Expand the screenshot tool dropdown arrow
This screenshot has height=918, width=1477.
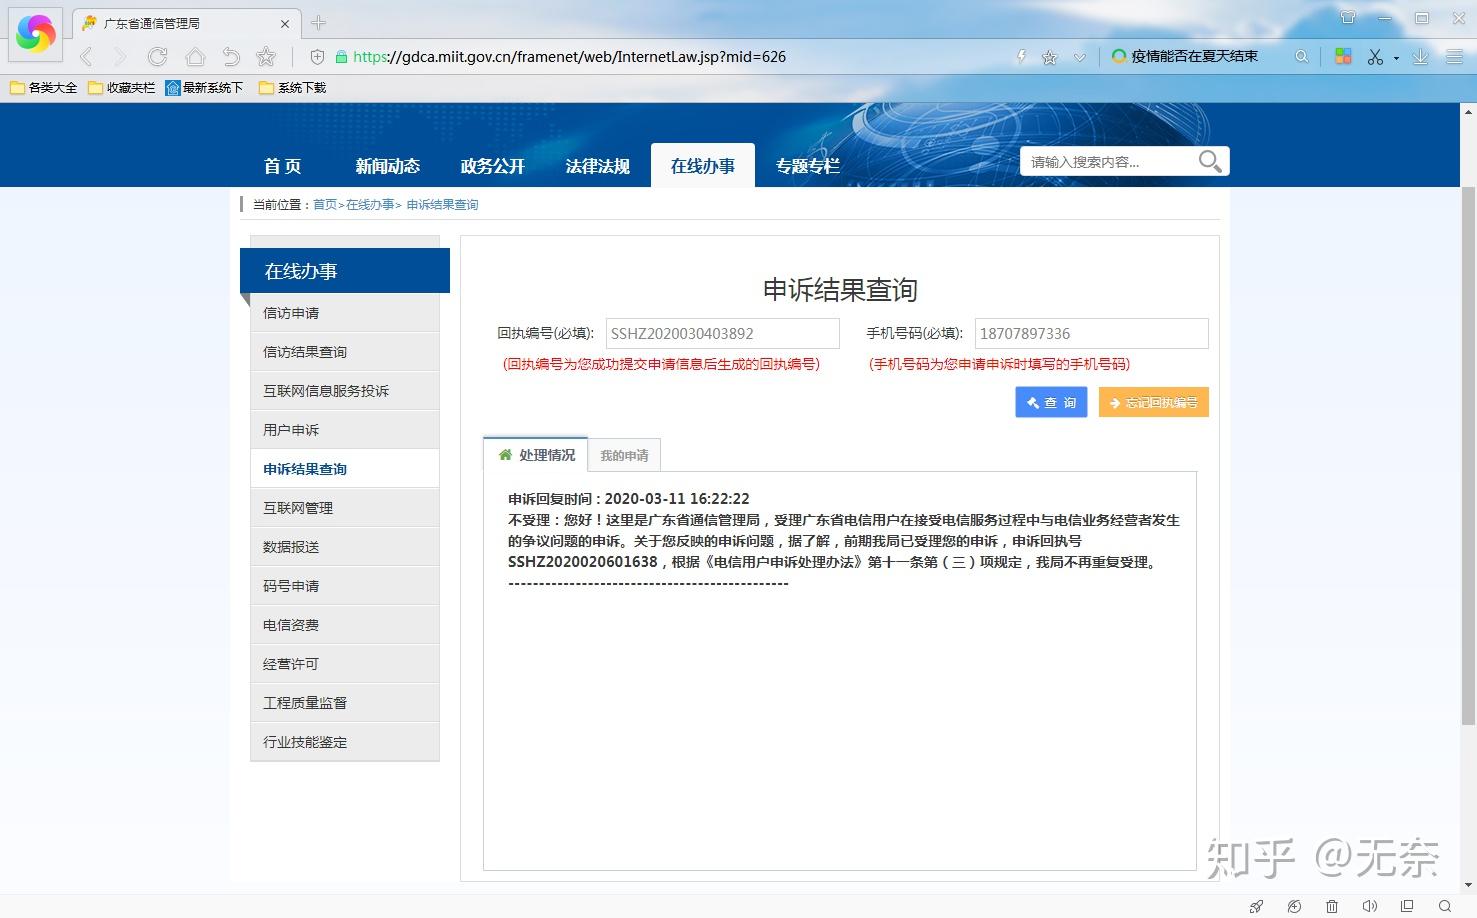point(1396,58)
